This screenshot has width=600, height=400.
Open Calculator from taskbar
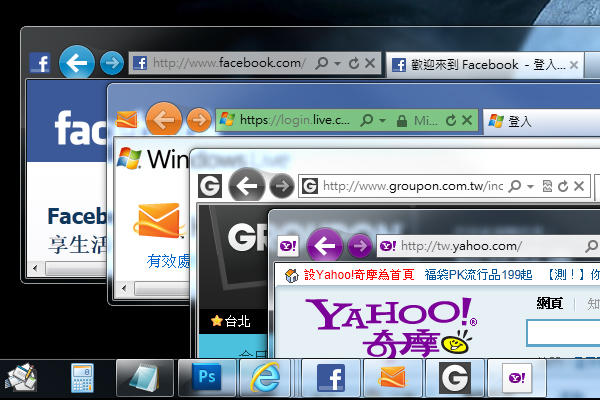coord(82,378)
